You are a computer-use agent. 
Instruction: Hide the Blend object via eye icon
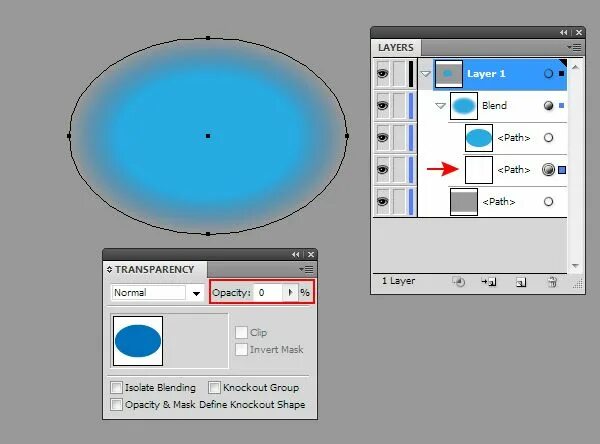coord(382,106)
